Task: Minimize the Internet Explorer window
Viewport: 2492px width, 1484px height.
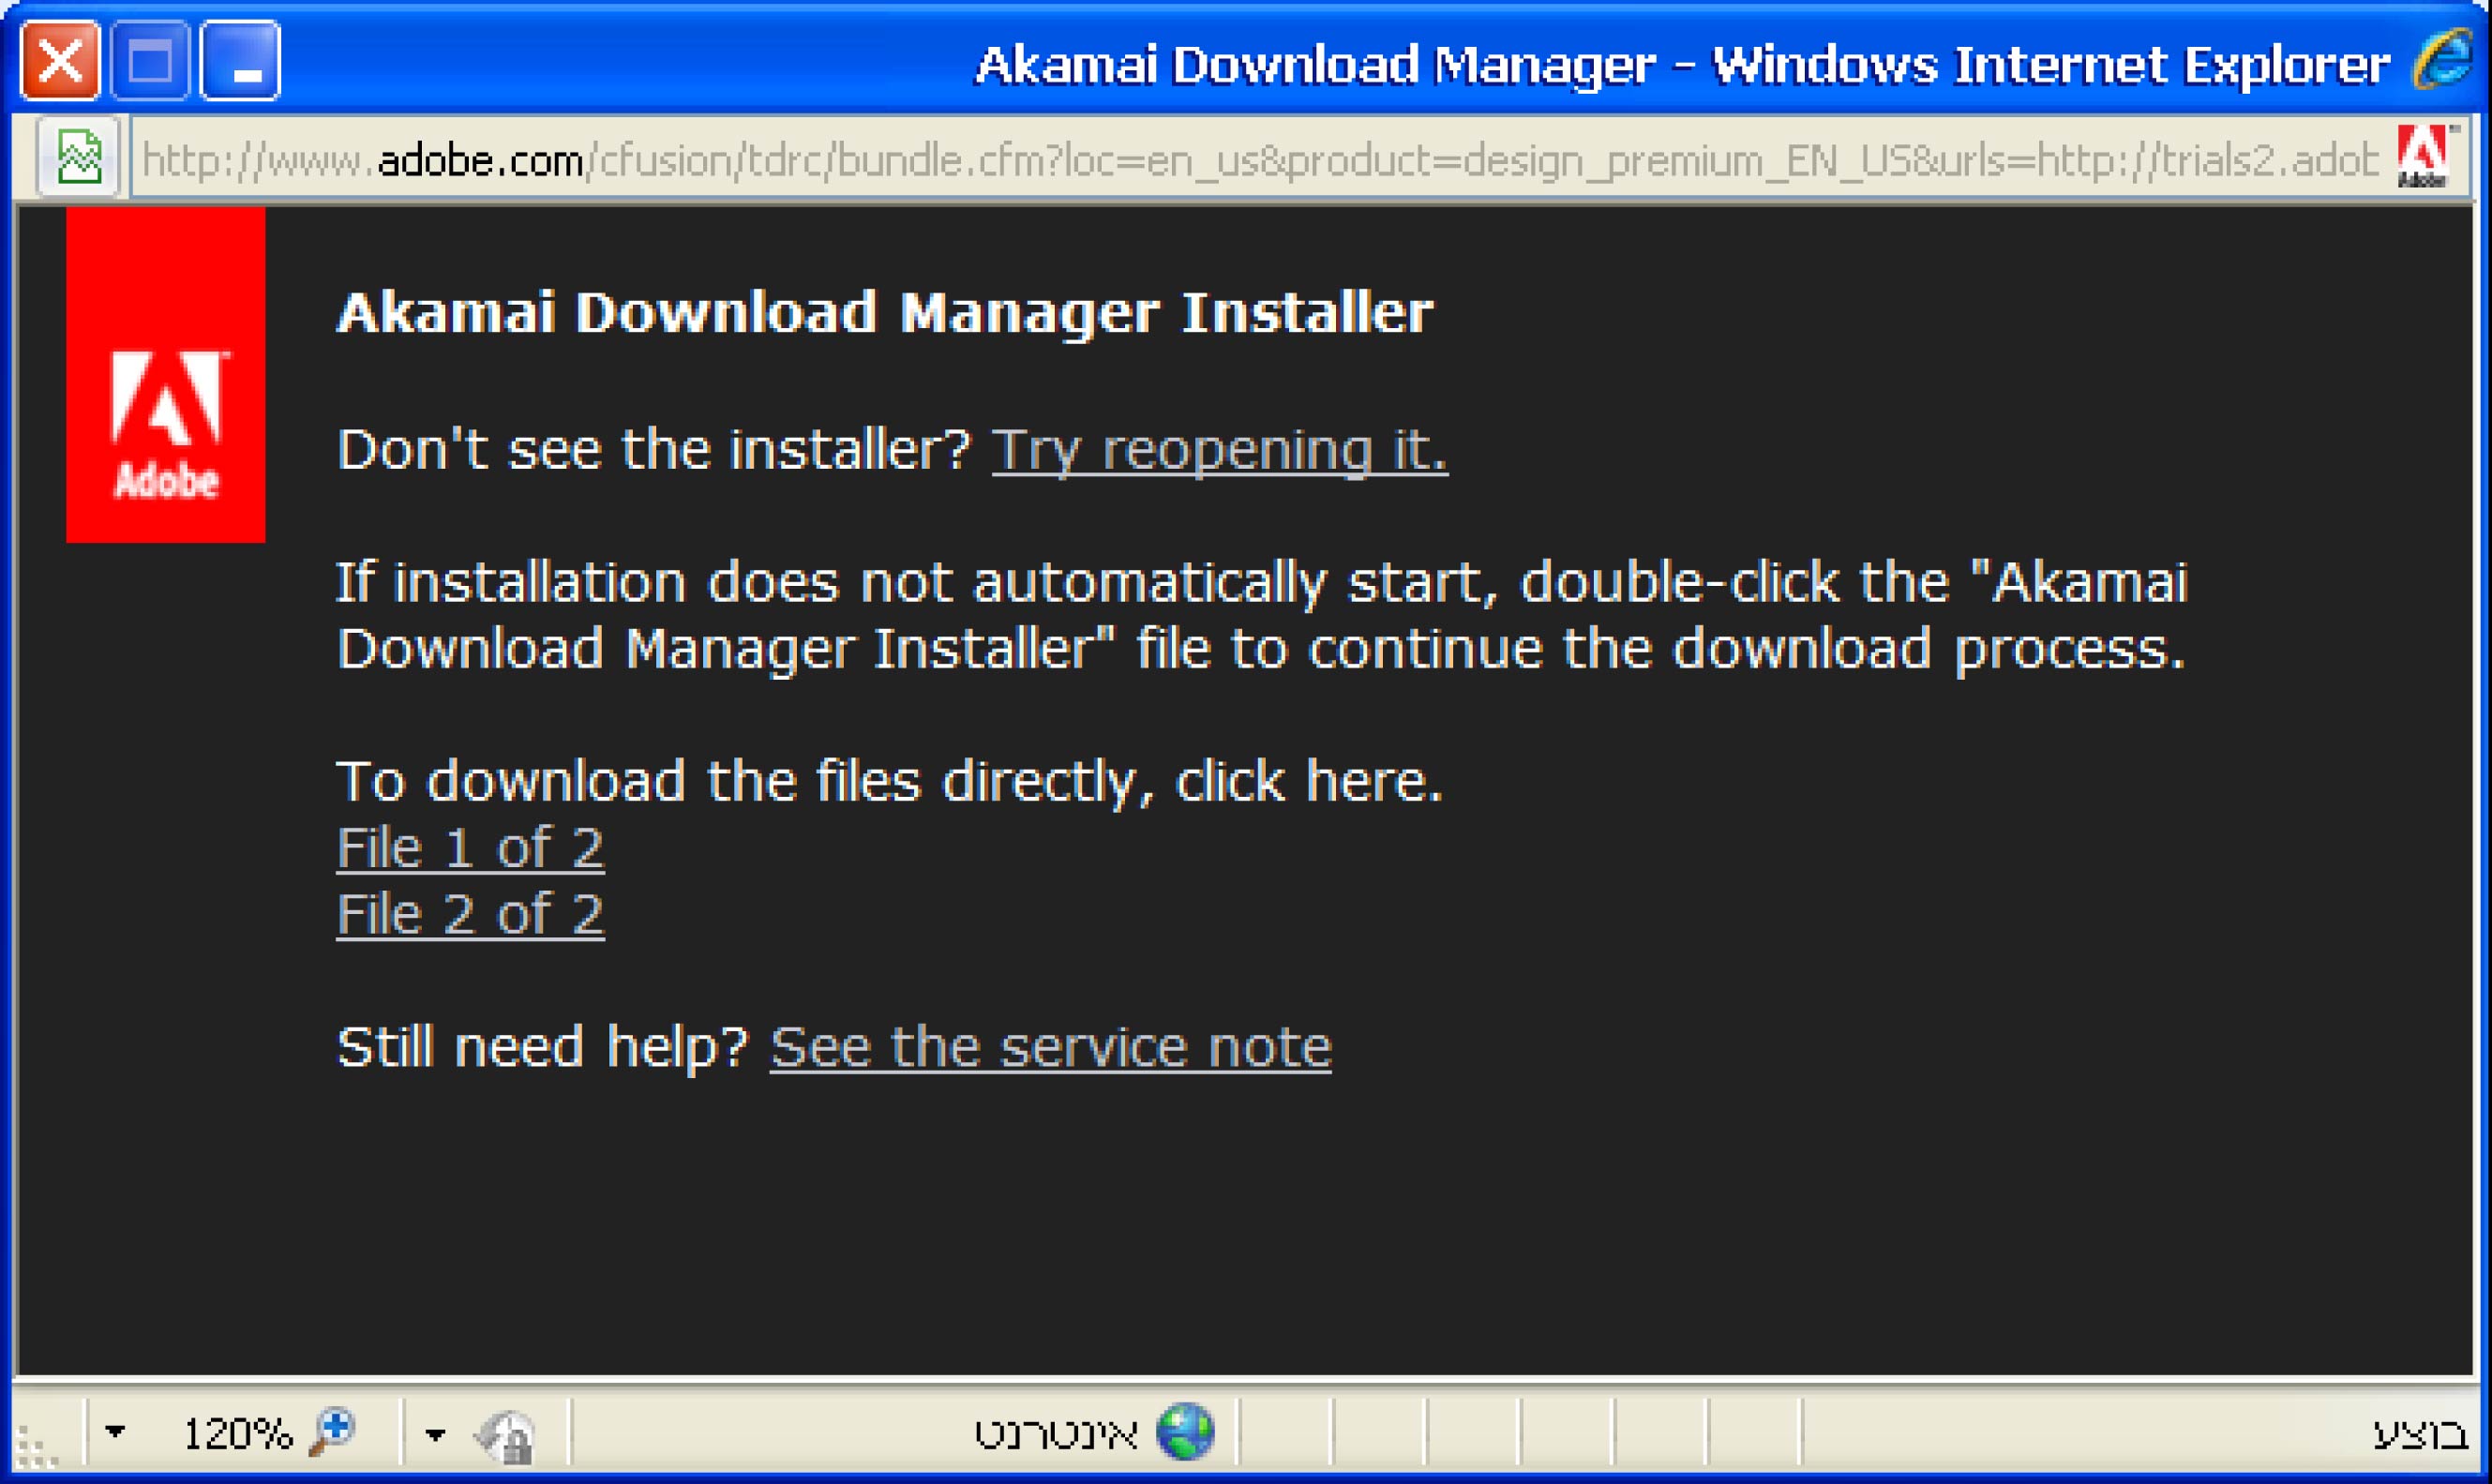Action: click(241, 61)
